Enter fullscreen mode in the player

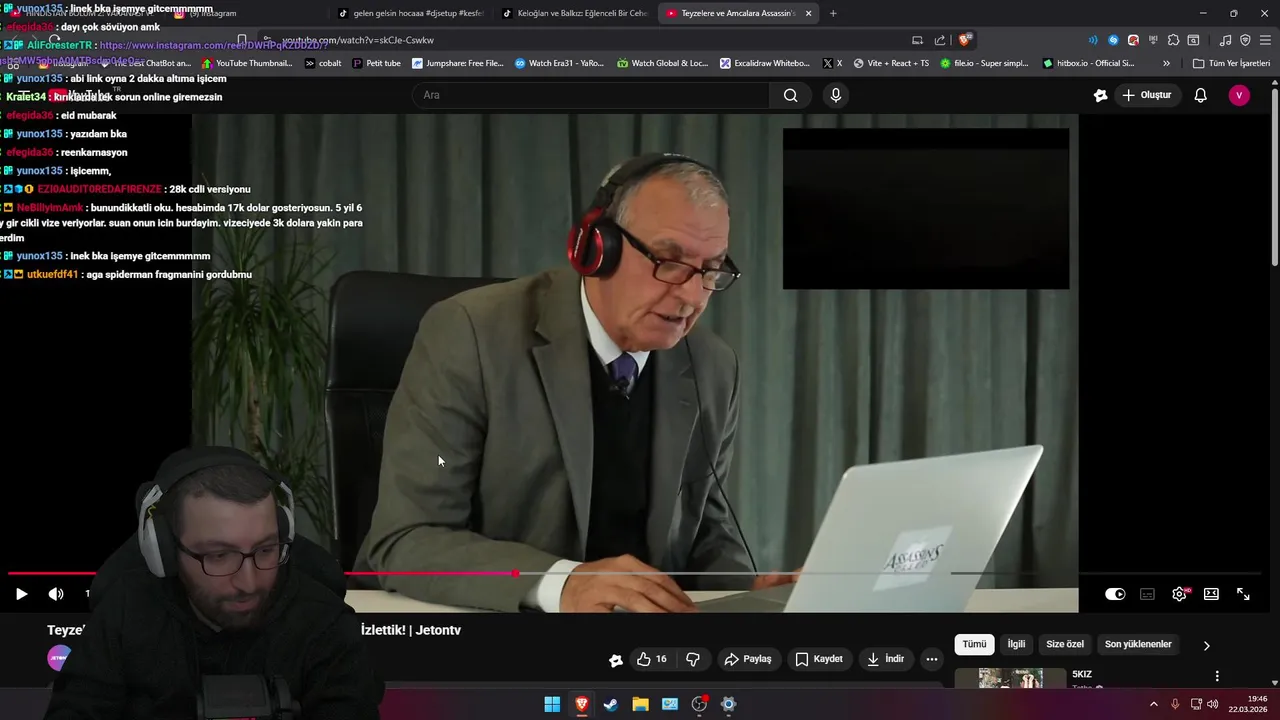click(1243, 594)
